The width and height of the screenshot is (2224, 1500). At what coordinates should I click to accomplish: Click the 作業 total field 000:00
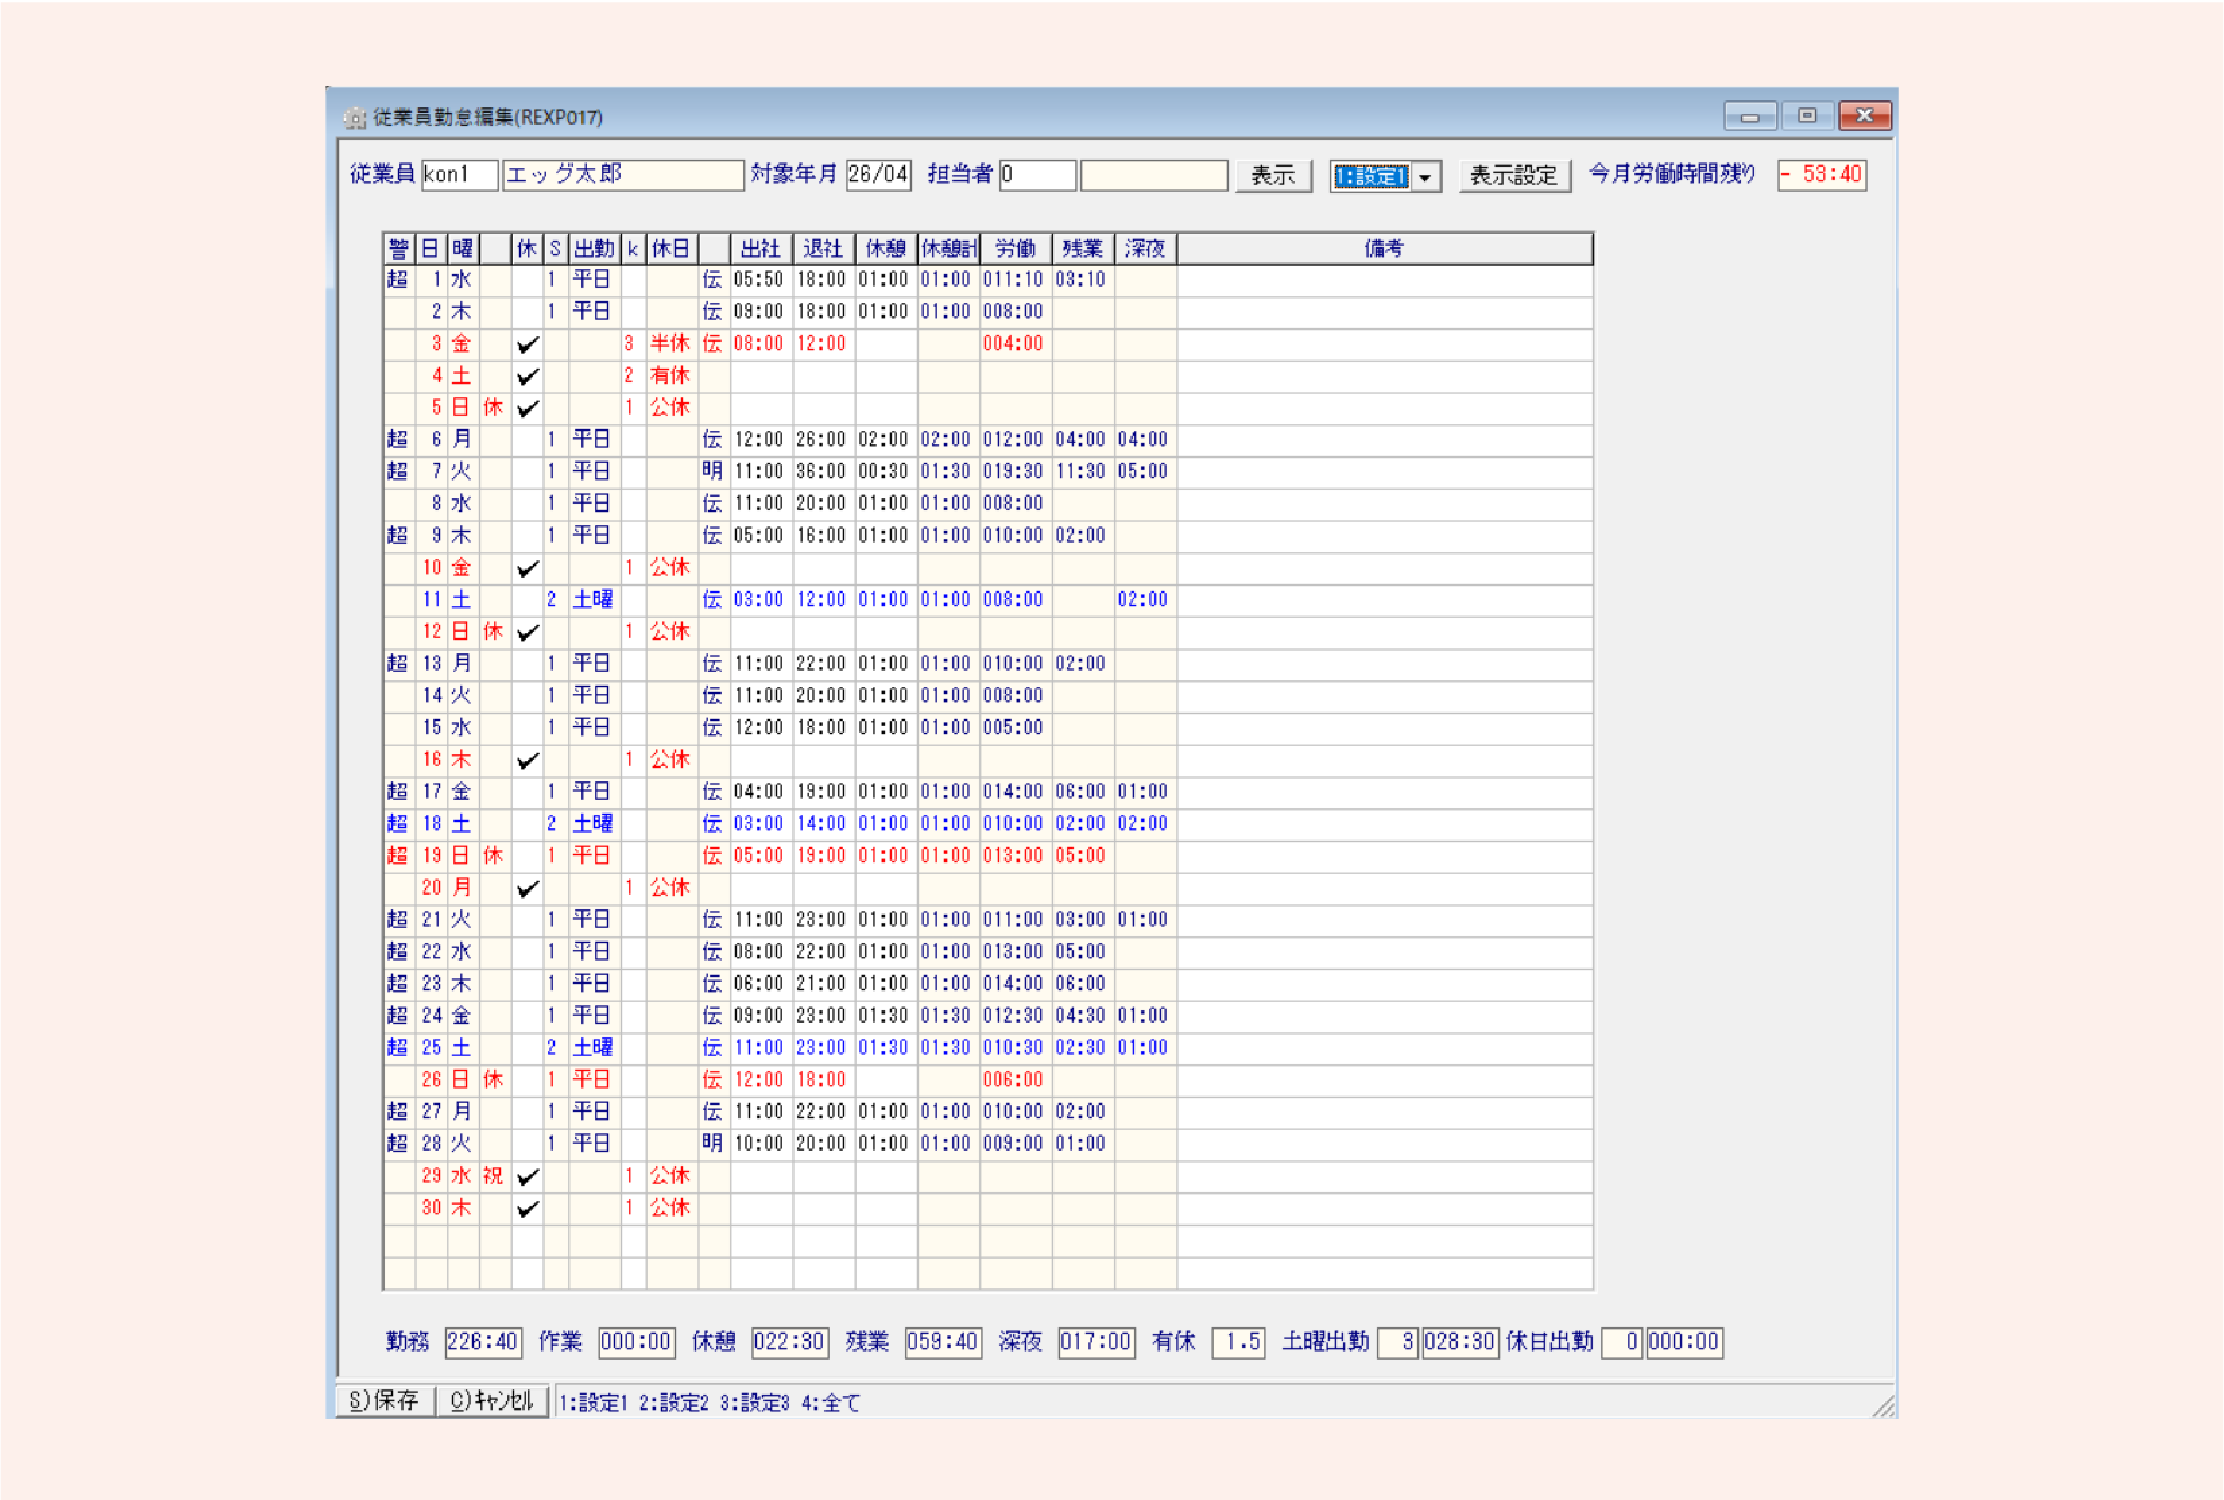click(x=637, y=1342)
